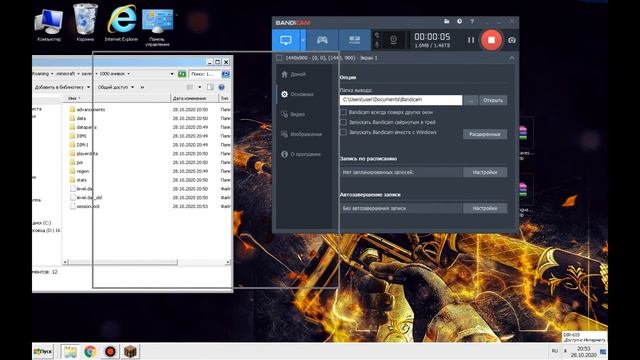Open the Explorer address bar history dropdown
Screen dimensions: 640x360
172,74
